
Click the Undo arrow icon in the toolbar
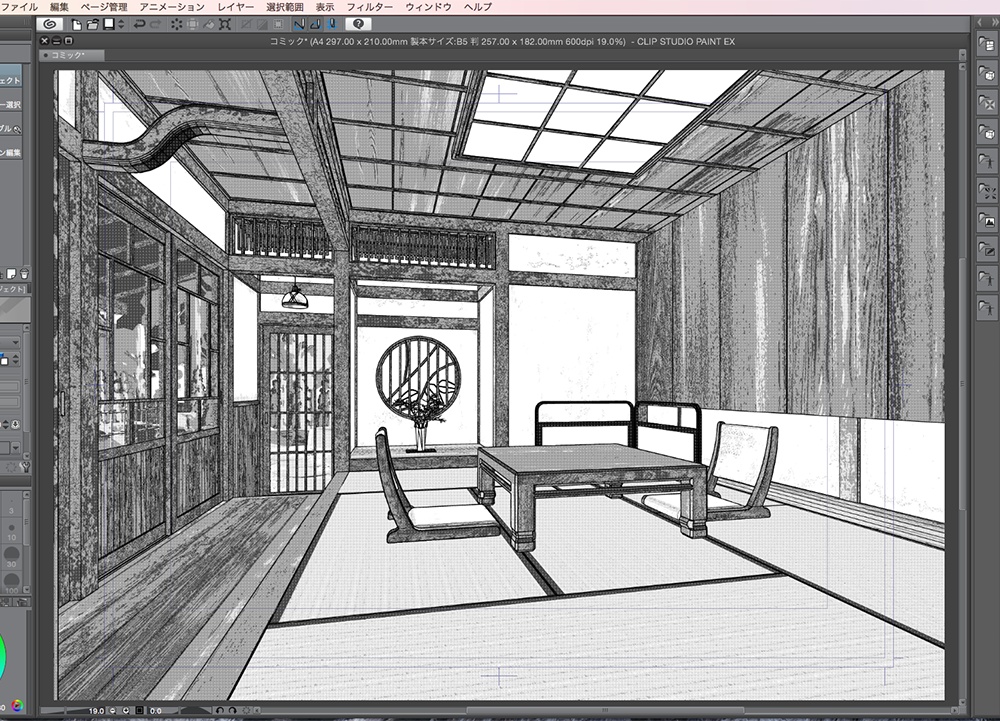[141, 26]
